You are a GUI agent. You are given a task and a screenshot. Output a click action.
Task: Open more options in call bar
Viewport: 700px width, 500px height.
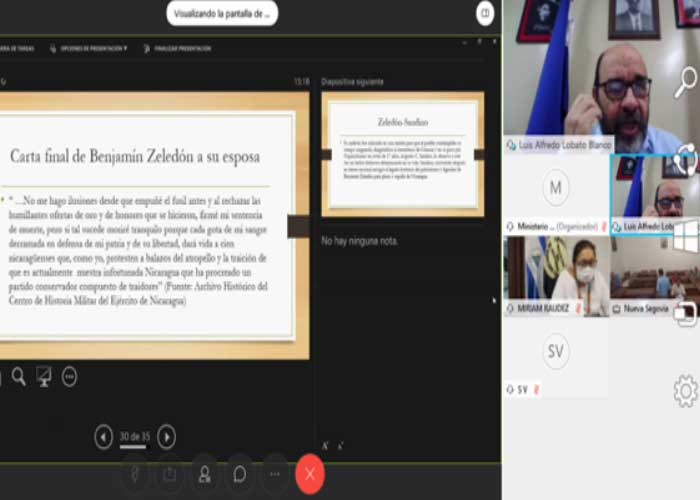point(274,473)
